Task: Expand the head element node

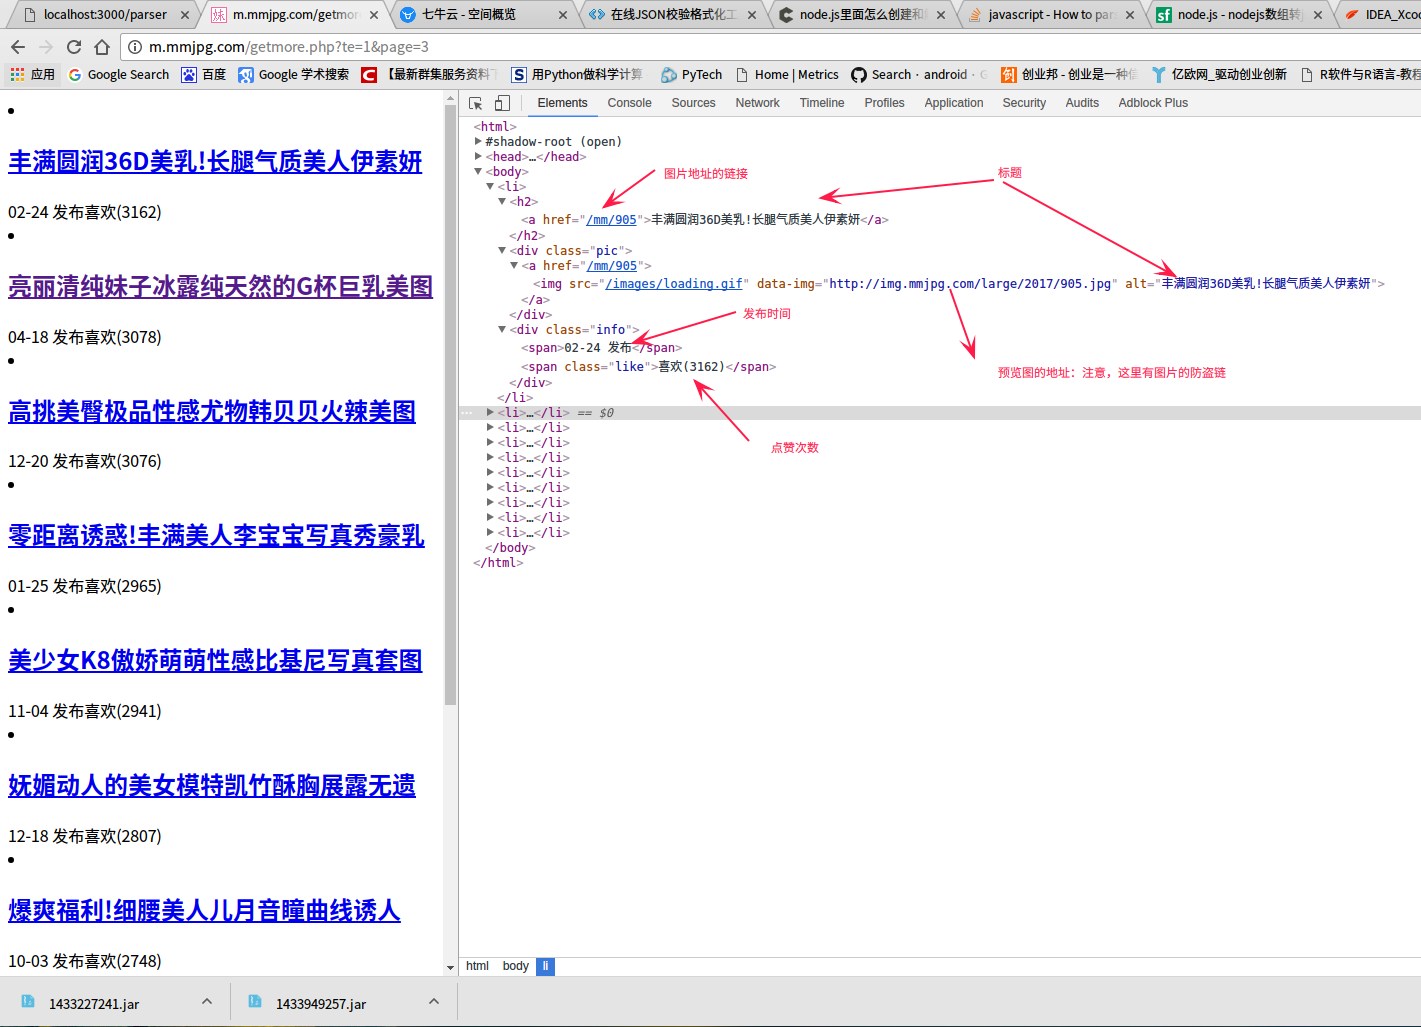Action: tap(478, 157)
